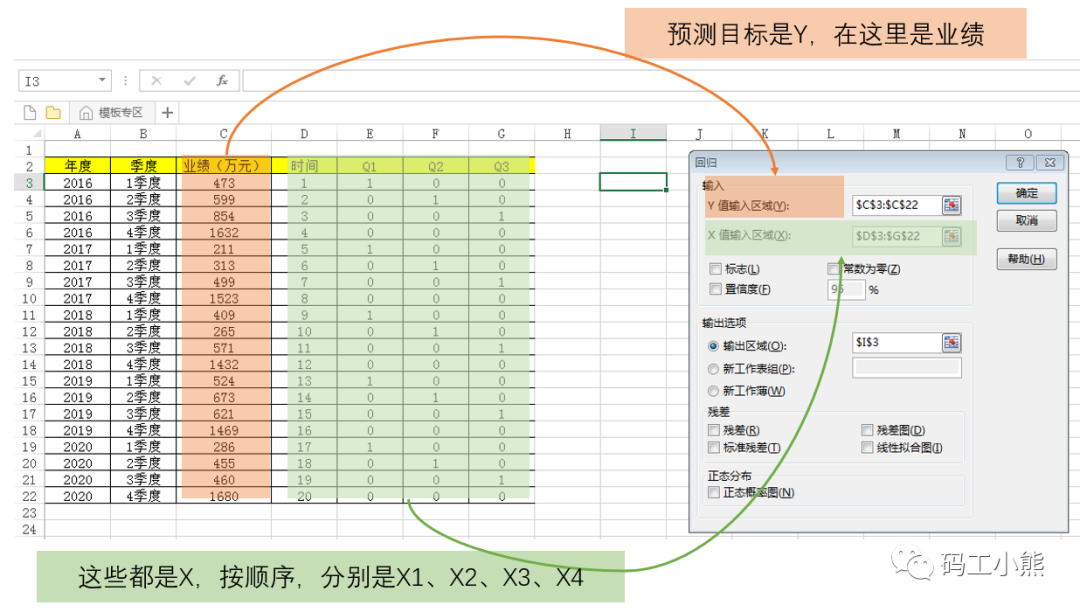The width and height of the screenshot is (1080, 612).
Task: Click the confirm checkmark in formula bar
Action: click(190, 80)
